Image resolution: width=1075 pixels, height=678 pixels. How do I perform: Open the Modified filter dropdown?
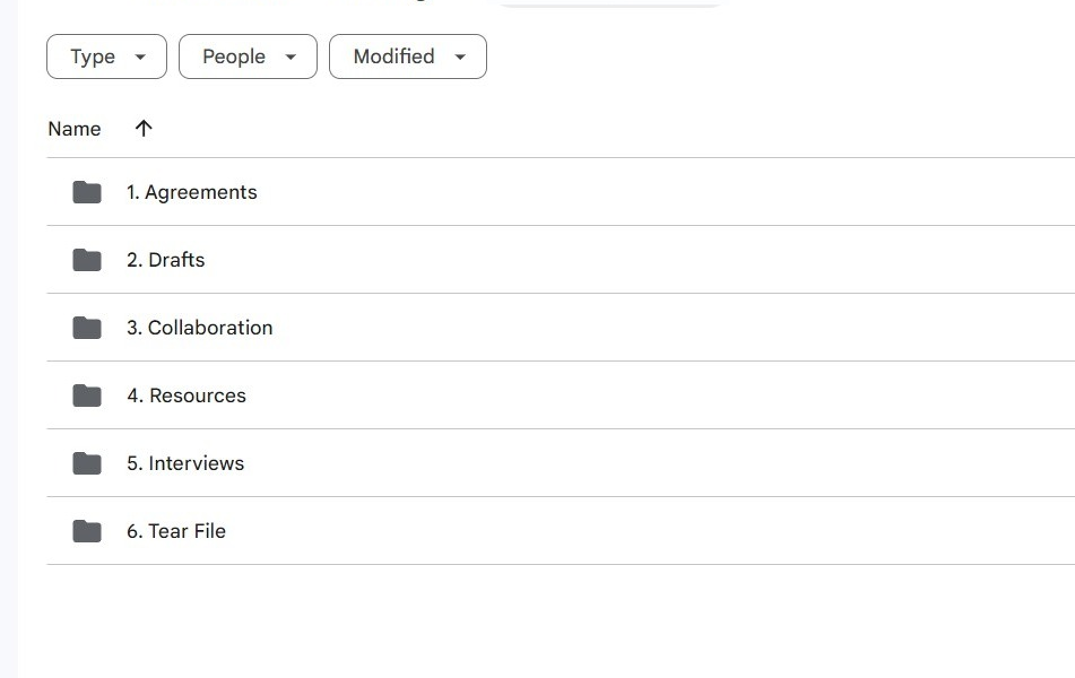[x=407, y=57]
